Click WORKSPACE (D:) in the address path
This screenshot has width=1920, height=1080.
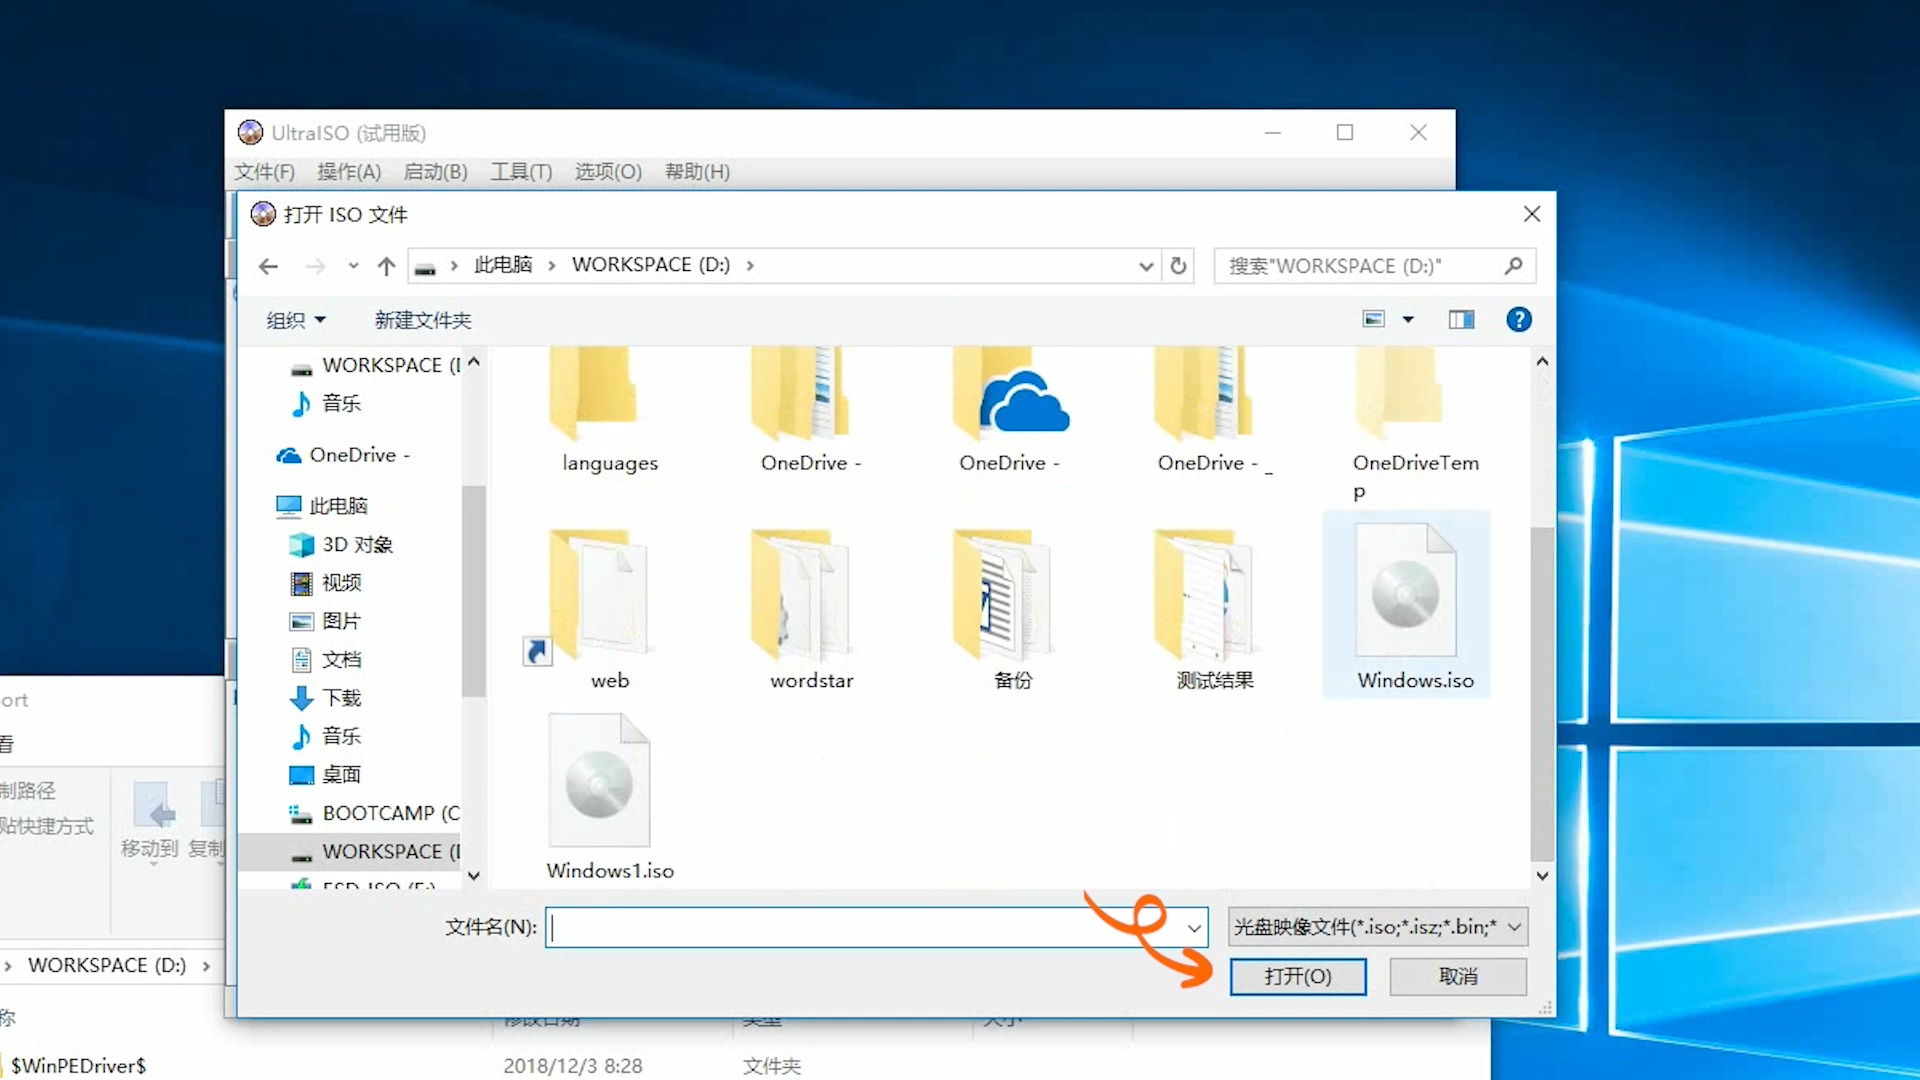651,265
